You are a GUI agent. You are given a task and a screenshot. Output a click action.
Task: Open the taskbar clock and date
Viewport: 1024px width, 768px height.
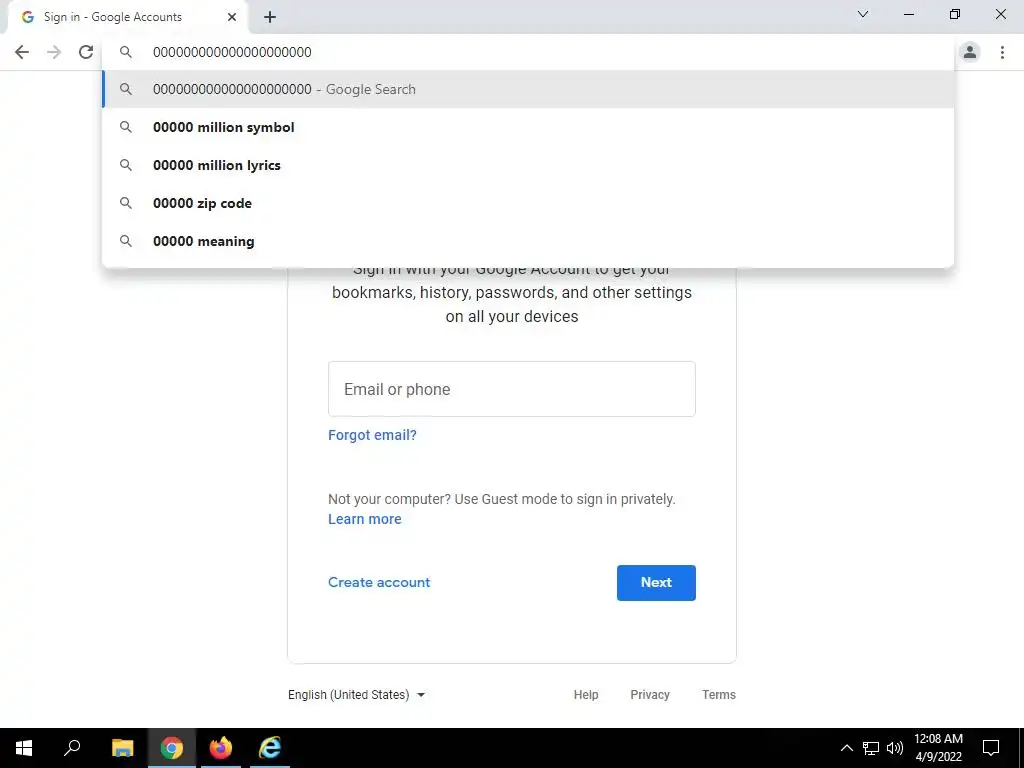click(x=938, y=748)
